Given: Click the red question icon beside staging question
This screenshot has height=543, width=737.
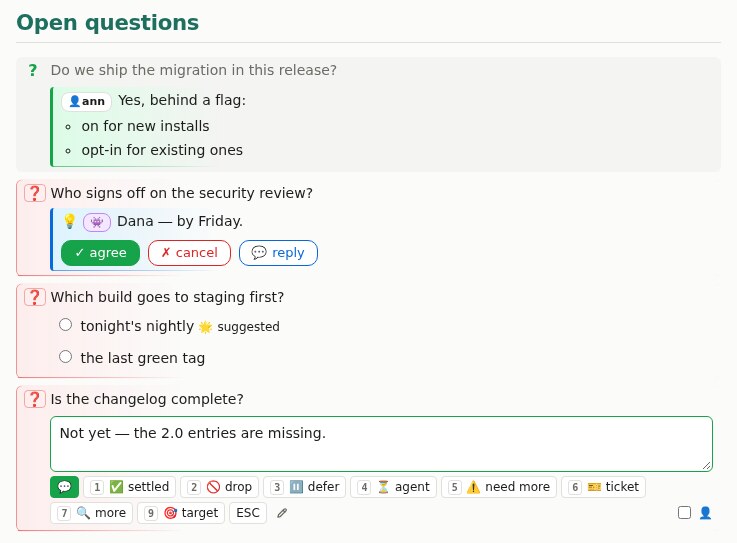Looking at the screenshot, I should click(x=35, y=297).
